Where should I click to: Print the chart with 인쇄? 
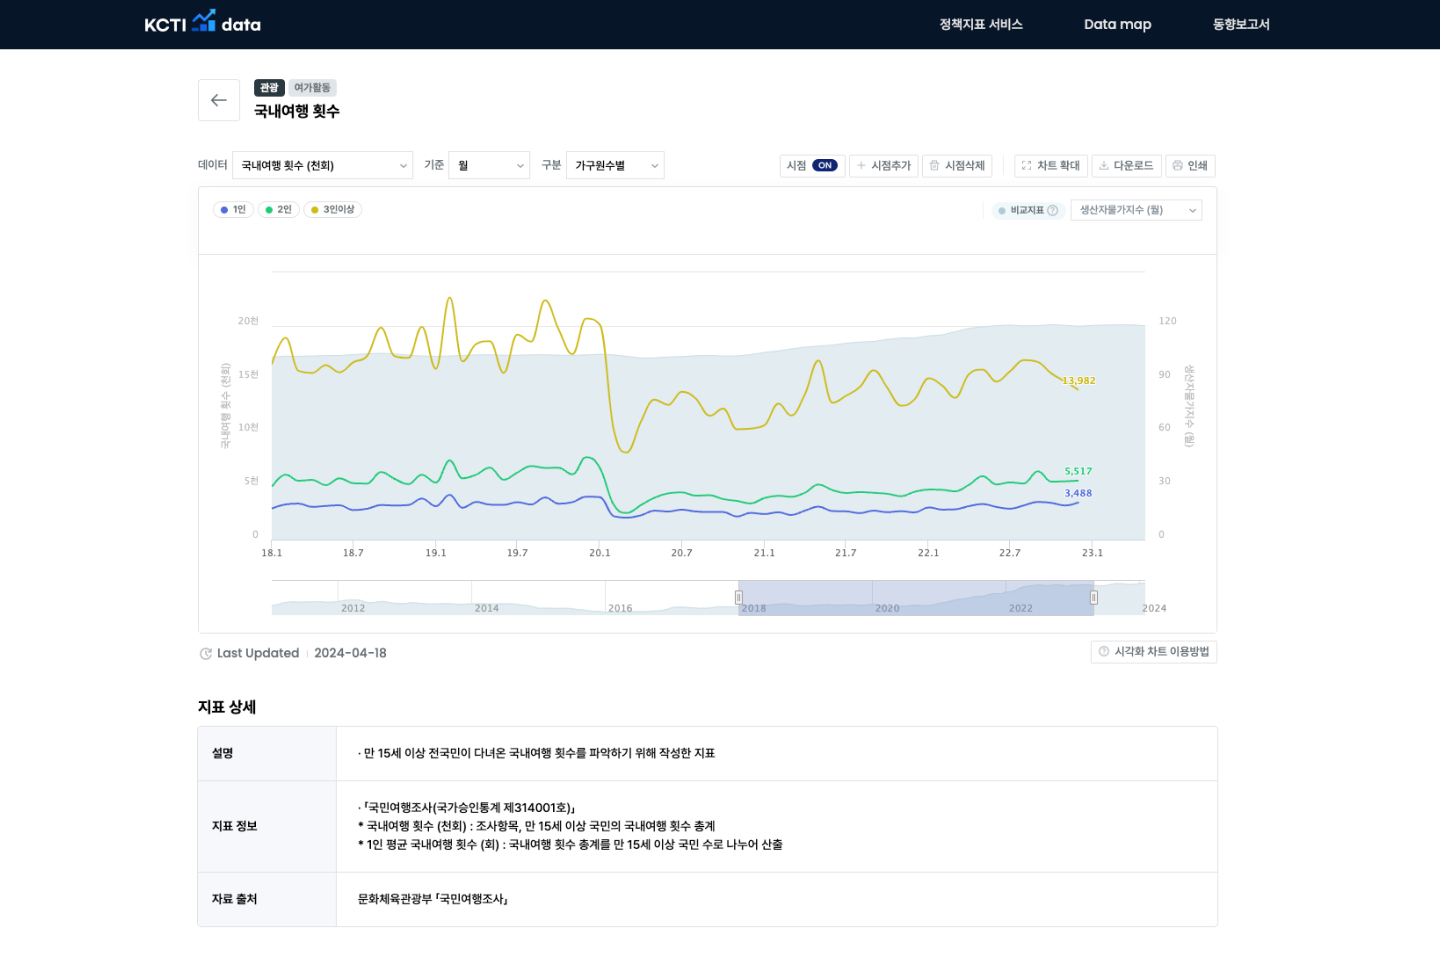(x=1190, y=166)
